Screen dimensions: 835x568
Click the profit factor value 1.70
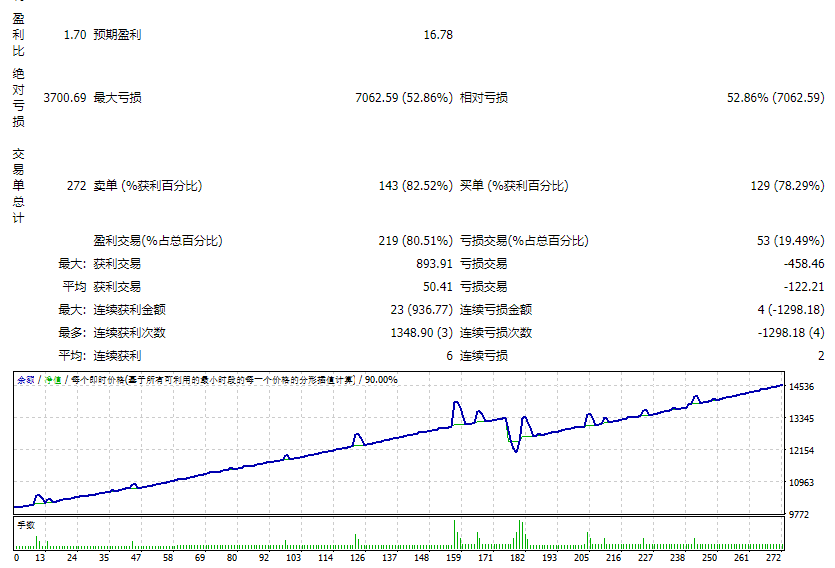click(x=75, y=35)
